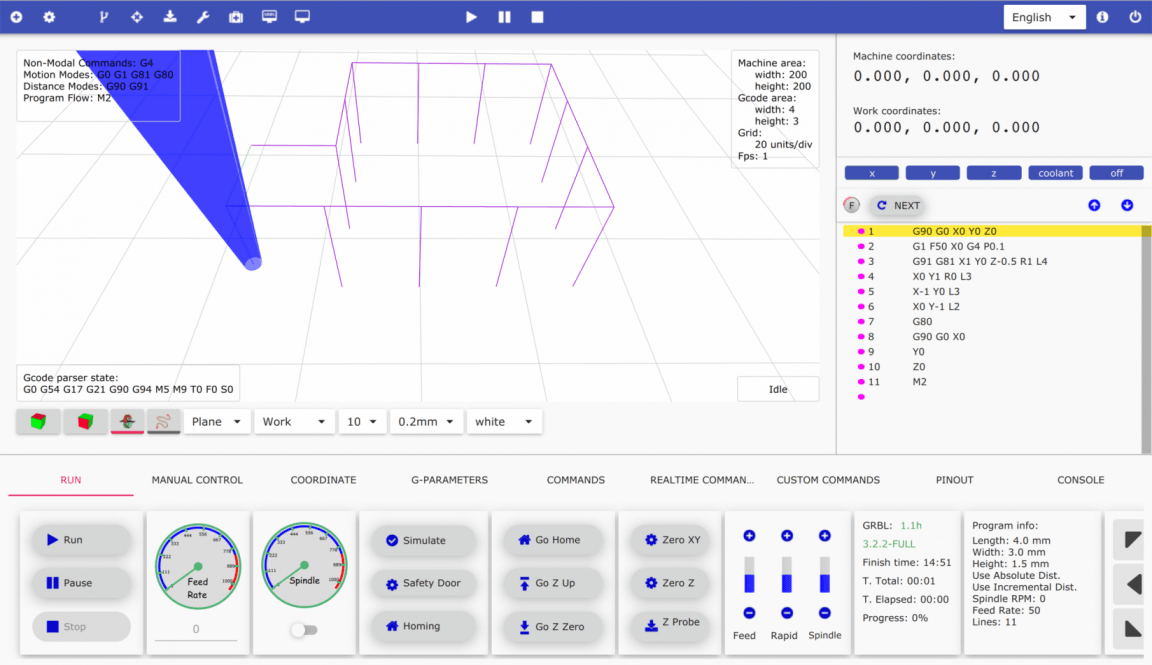Toggle the tool visualization icon above the viewport tabs
This screenshot has height=665, width=1152.
click(127, 421)
